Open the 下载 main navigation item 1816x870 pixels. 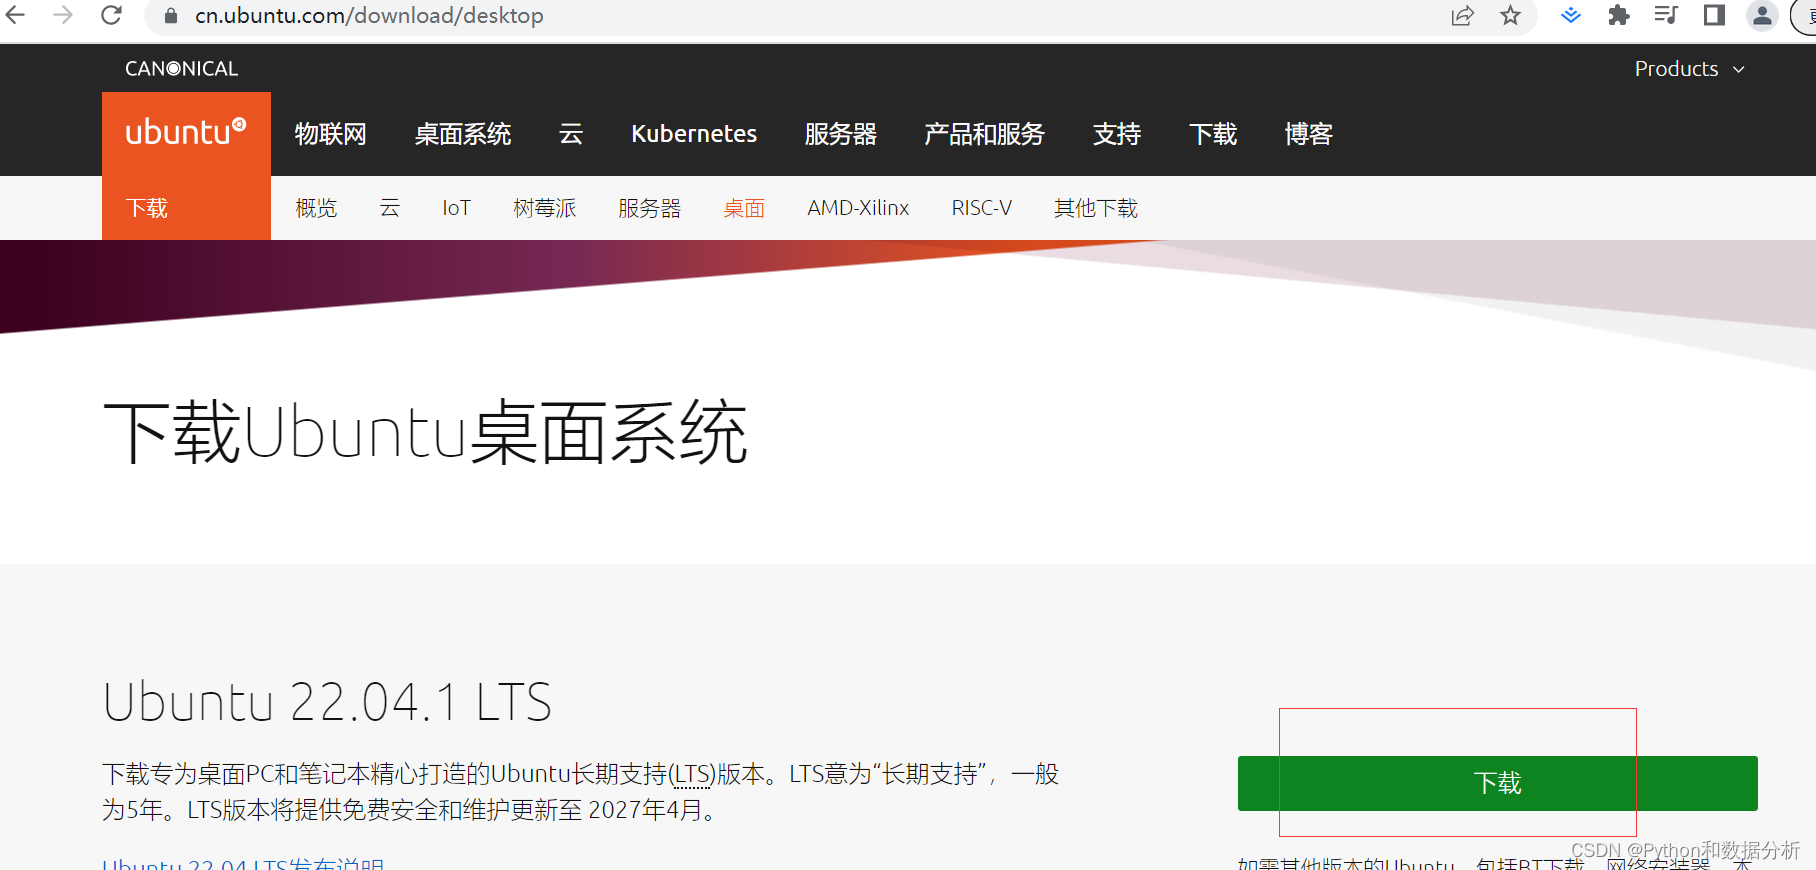pos(1213,134)
